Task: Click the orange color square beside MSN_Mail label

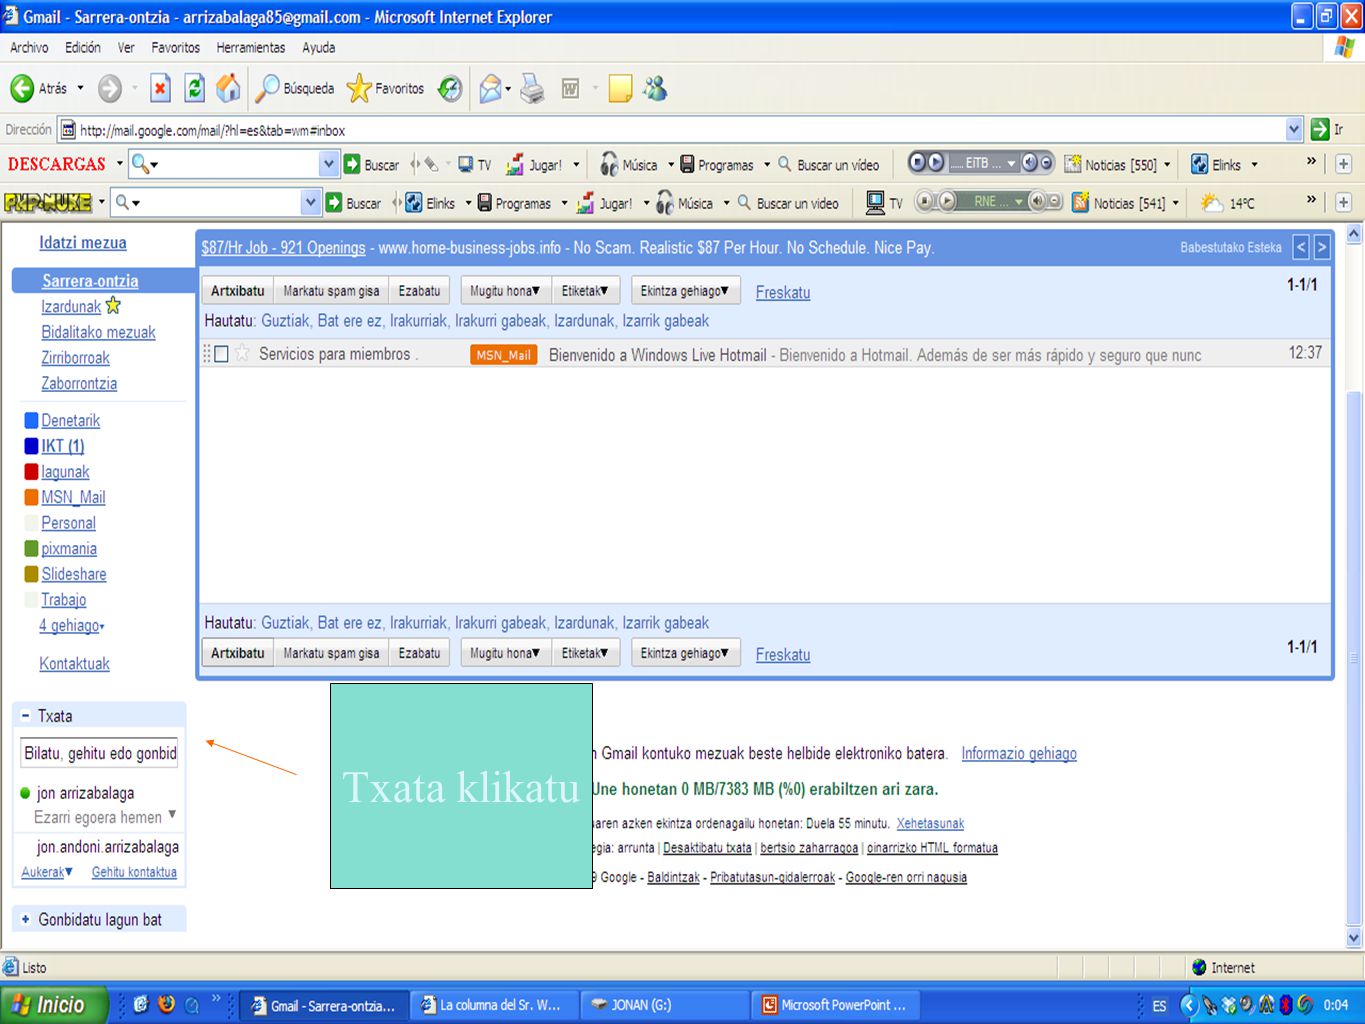Action: [x=31, y=498]
